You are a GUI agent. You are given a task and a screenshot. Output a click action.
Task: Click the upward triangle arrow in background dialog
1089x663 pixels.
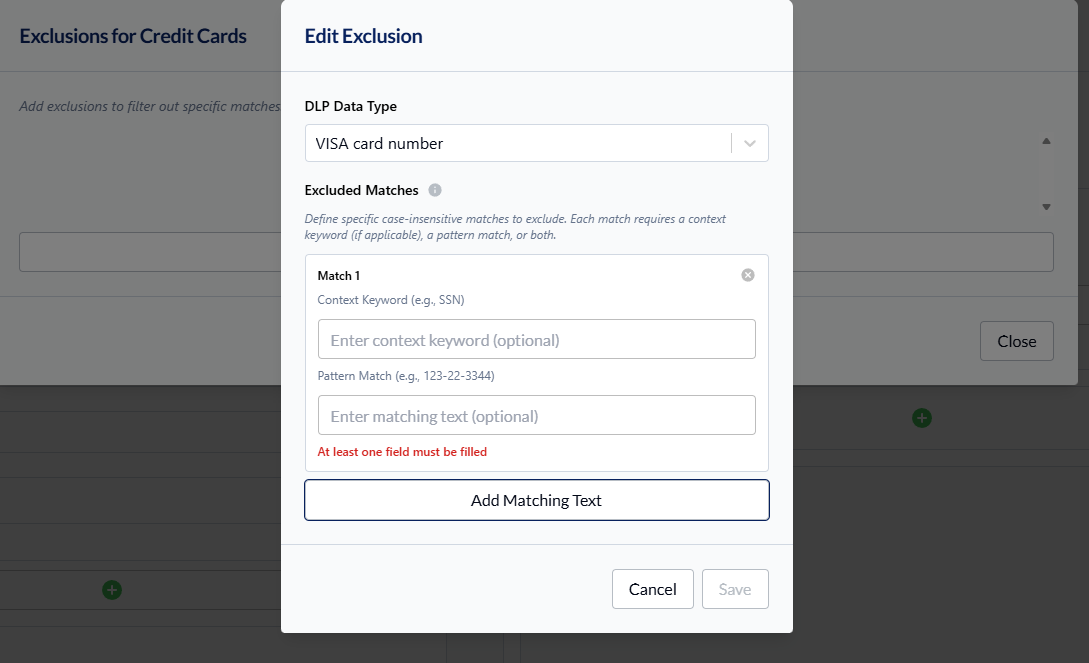1046,142
